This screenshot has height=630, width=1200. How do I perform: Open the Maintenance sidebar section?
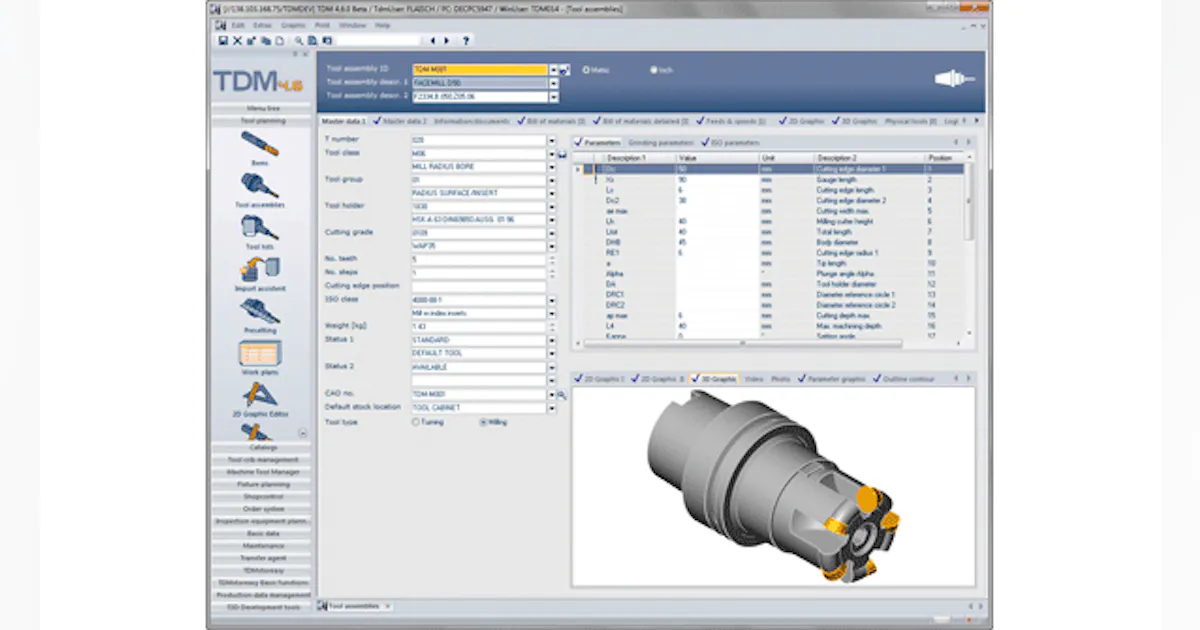[263, 545]
